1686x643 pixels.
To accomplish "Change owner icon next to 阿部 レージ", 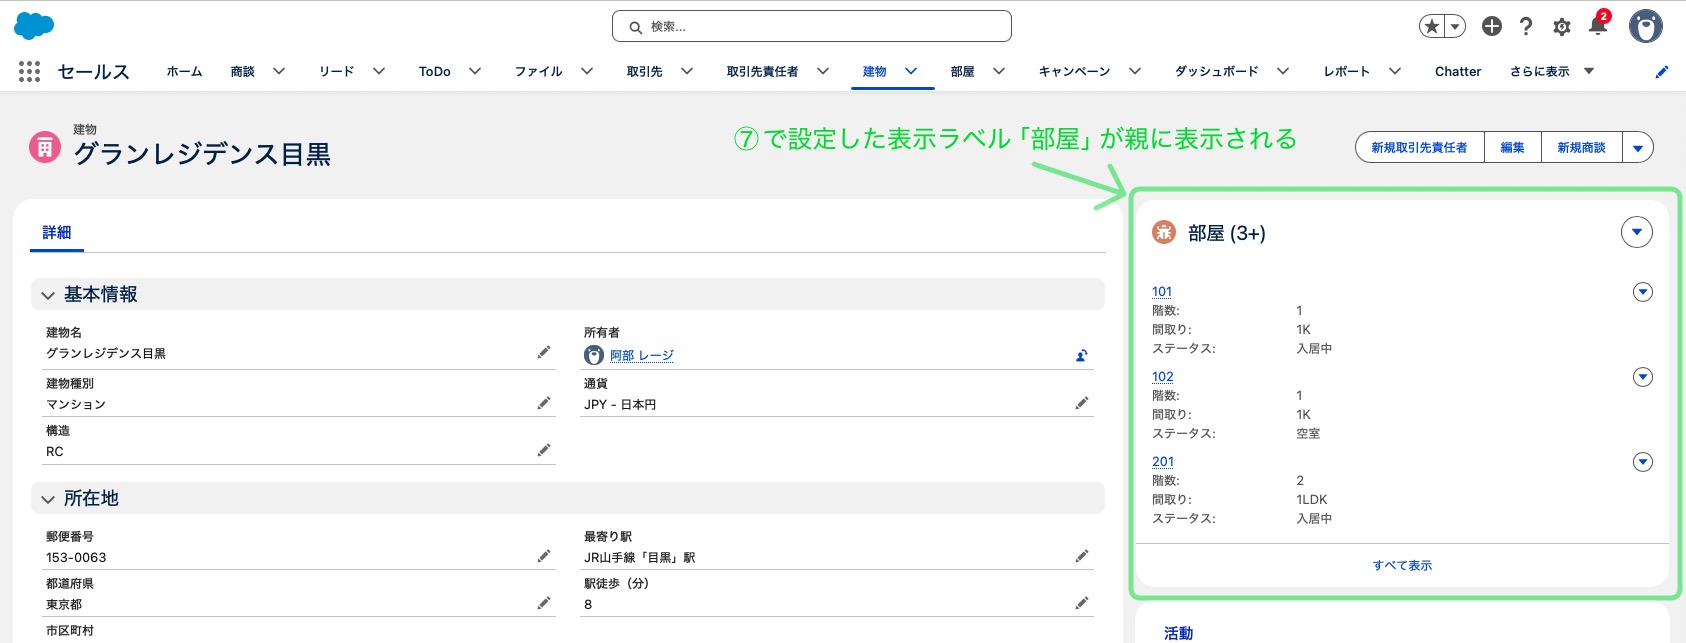I will tap(1082, 355).
